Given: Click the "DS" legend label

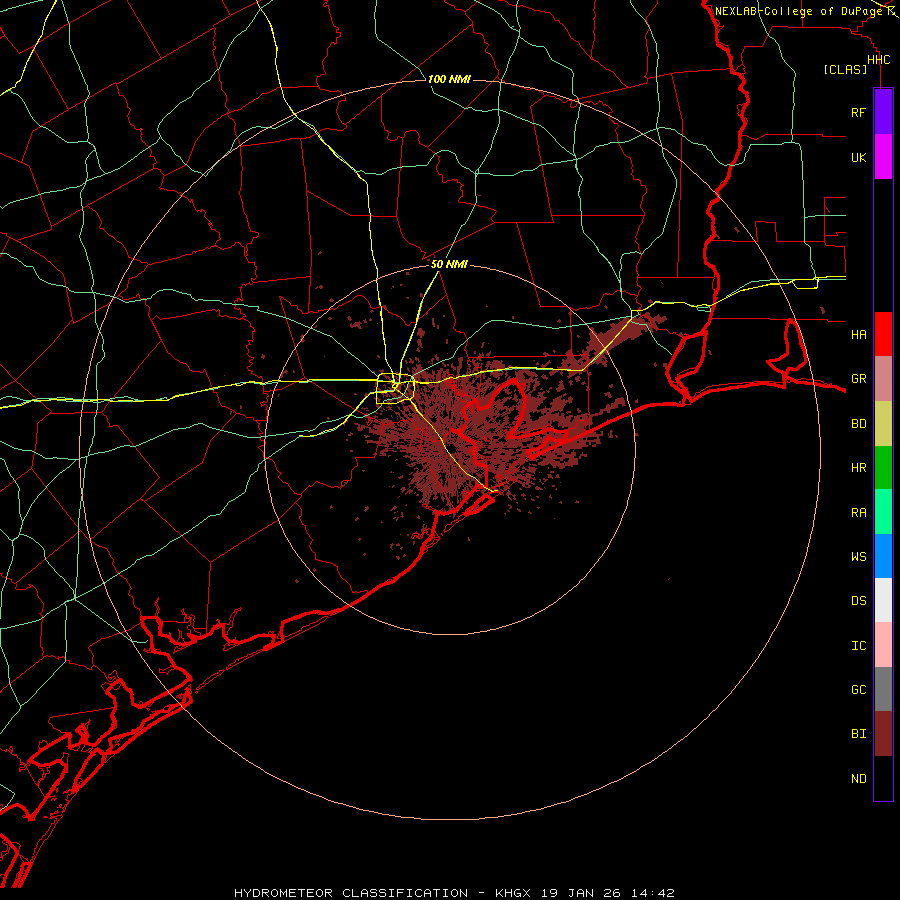Looking at the screenshot, I should [x=858, y=601].
